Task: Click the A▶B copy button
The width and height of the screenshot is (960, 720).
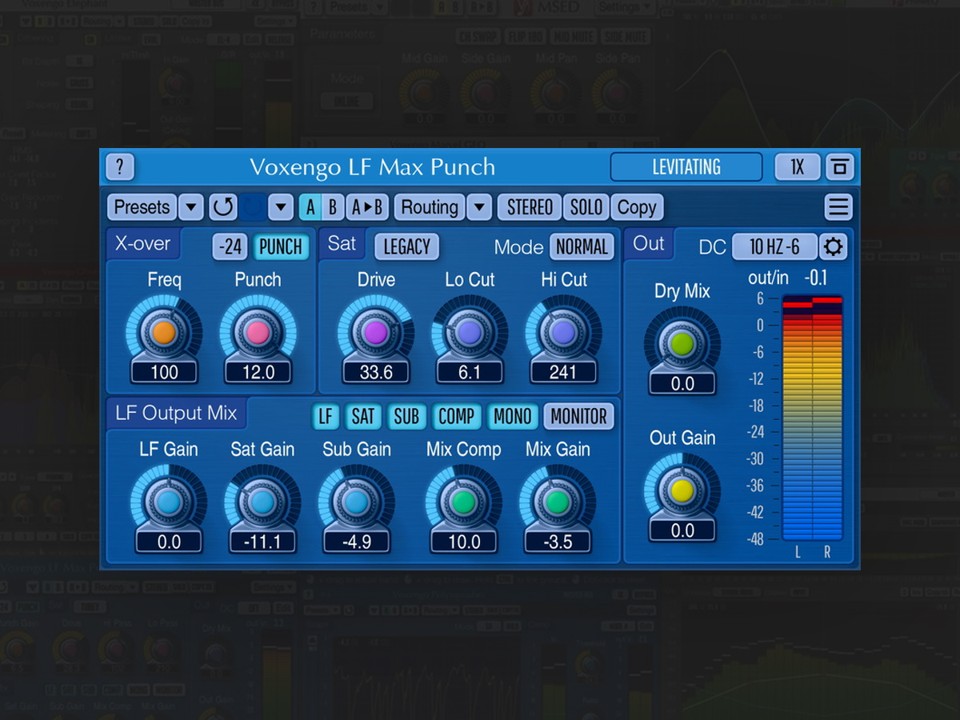Action: (x=367, y=208)
